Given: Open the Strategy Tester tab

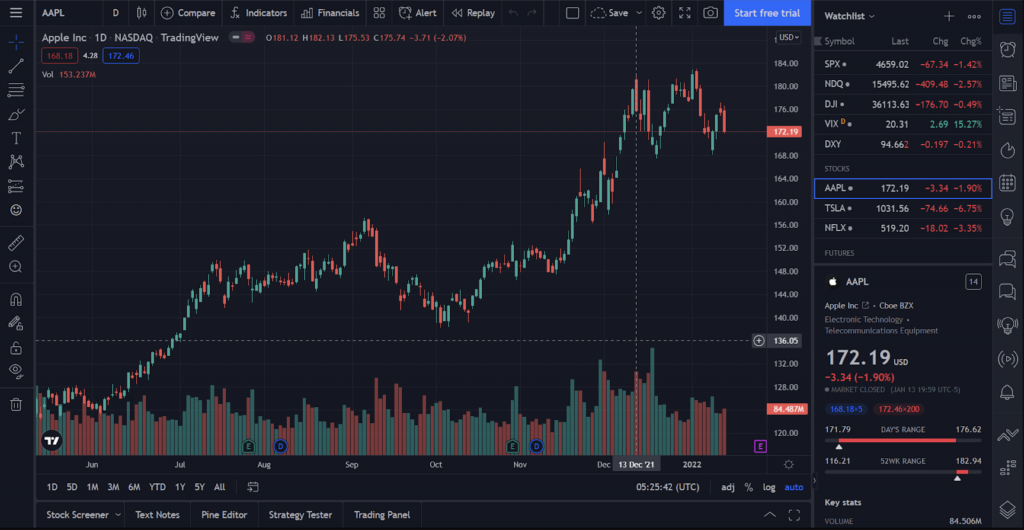Looking at the screenshot, I should 300,515.
